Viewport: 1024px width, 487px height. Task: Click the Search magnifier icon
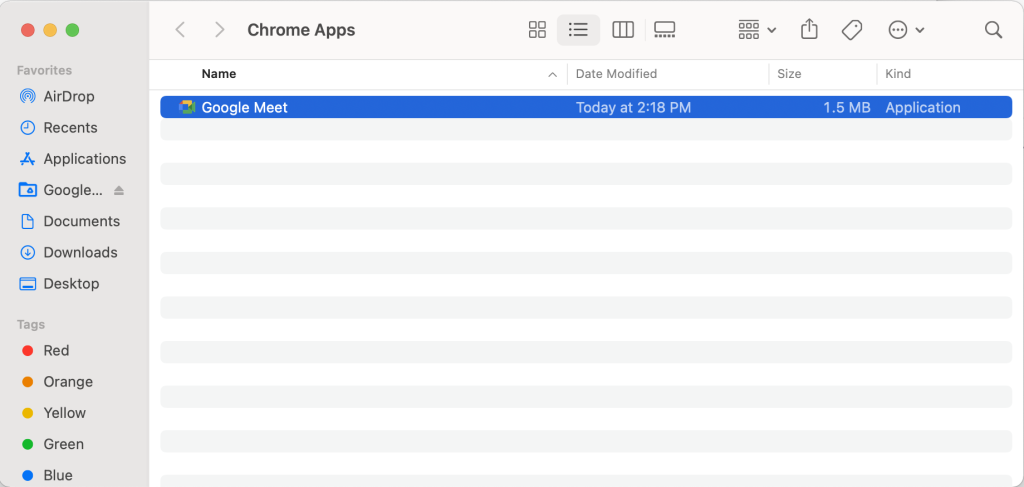993,30
